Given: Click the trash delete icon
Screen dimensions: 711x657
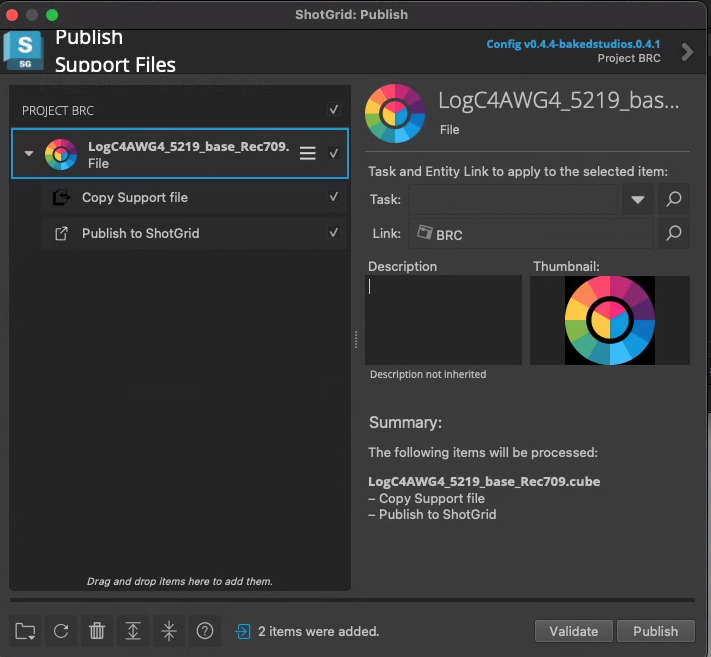Looking at the screenshot, I should (x=97, y=630).
